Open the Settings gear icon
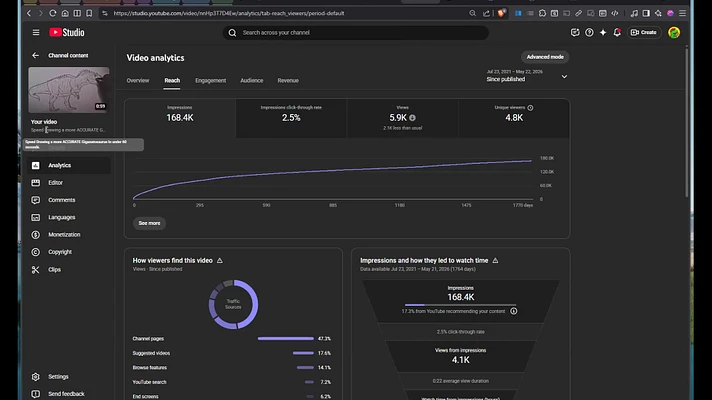The width and height of the screenshot is (712, 400). click(x=35, y=377)
